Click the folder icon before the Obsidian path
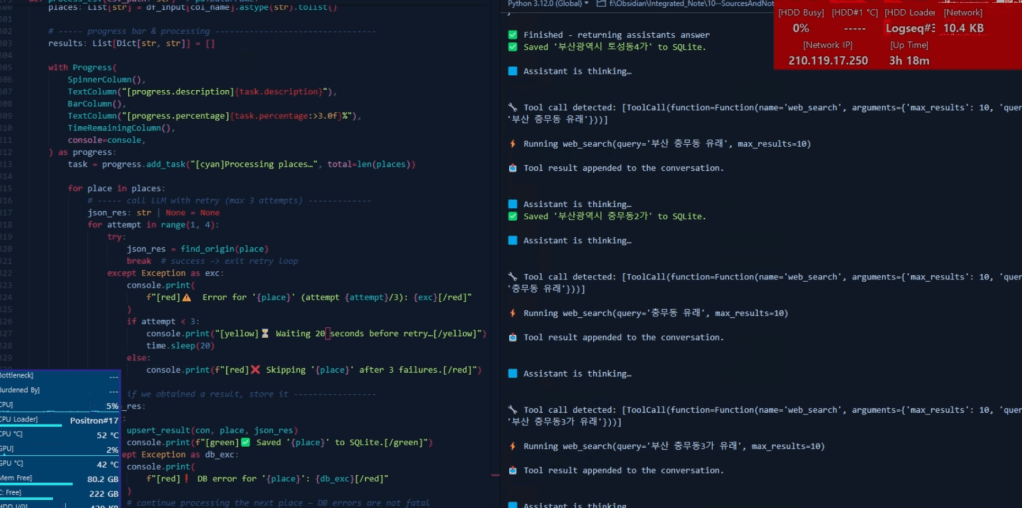Screen dimensions: 1022x508 coord(600,4)
